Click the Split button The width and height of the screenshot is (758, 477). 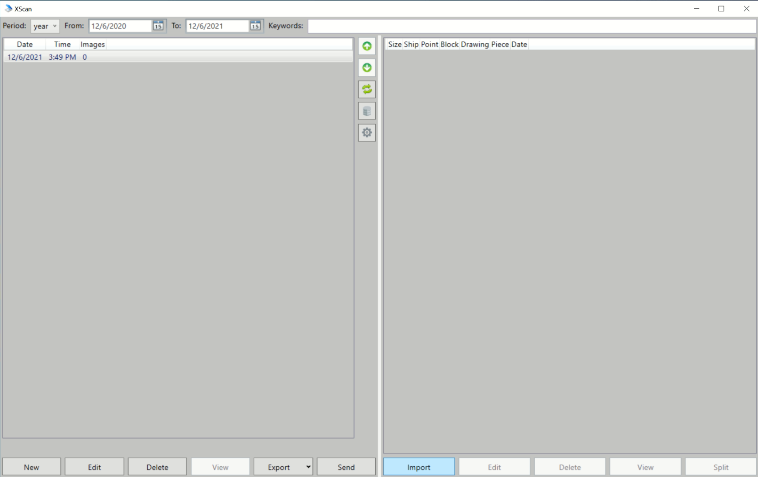coord(720,467)
